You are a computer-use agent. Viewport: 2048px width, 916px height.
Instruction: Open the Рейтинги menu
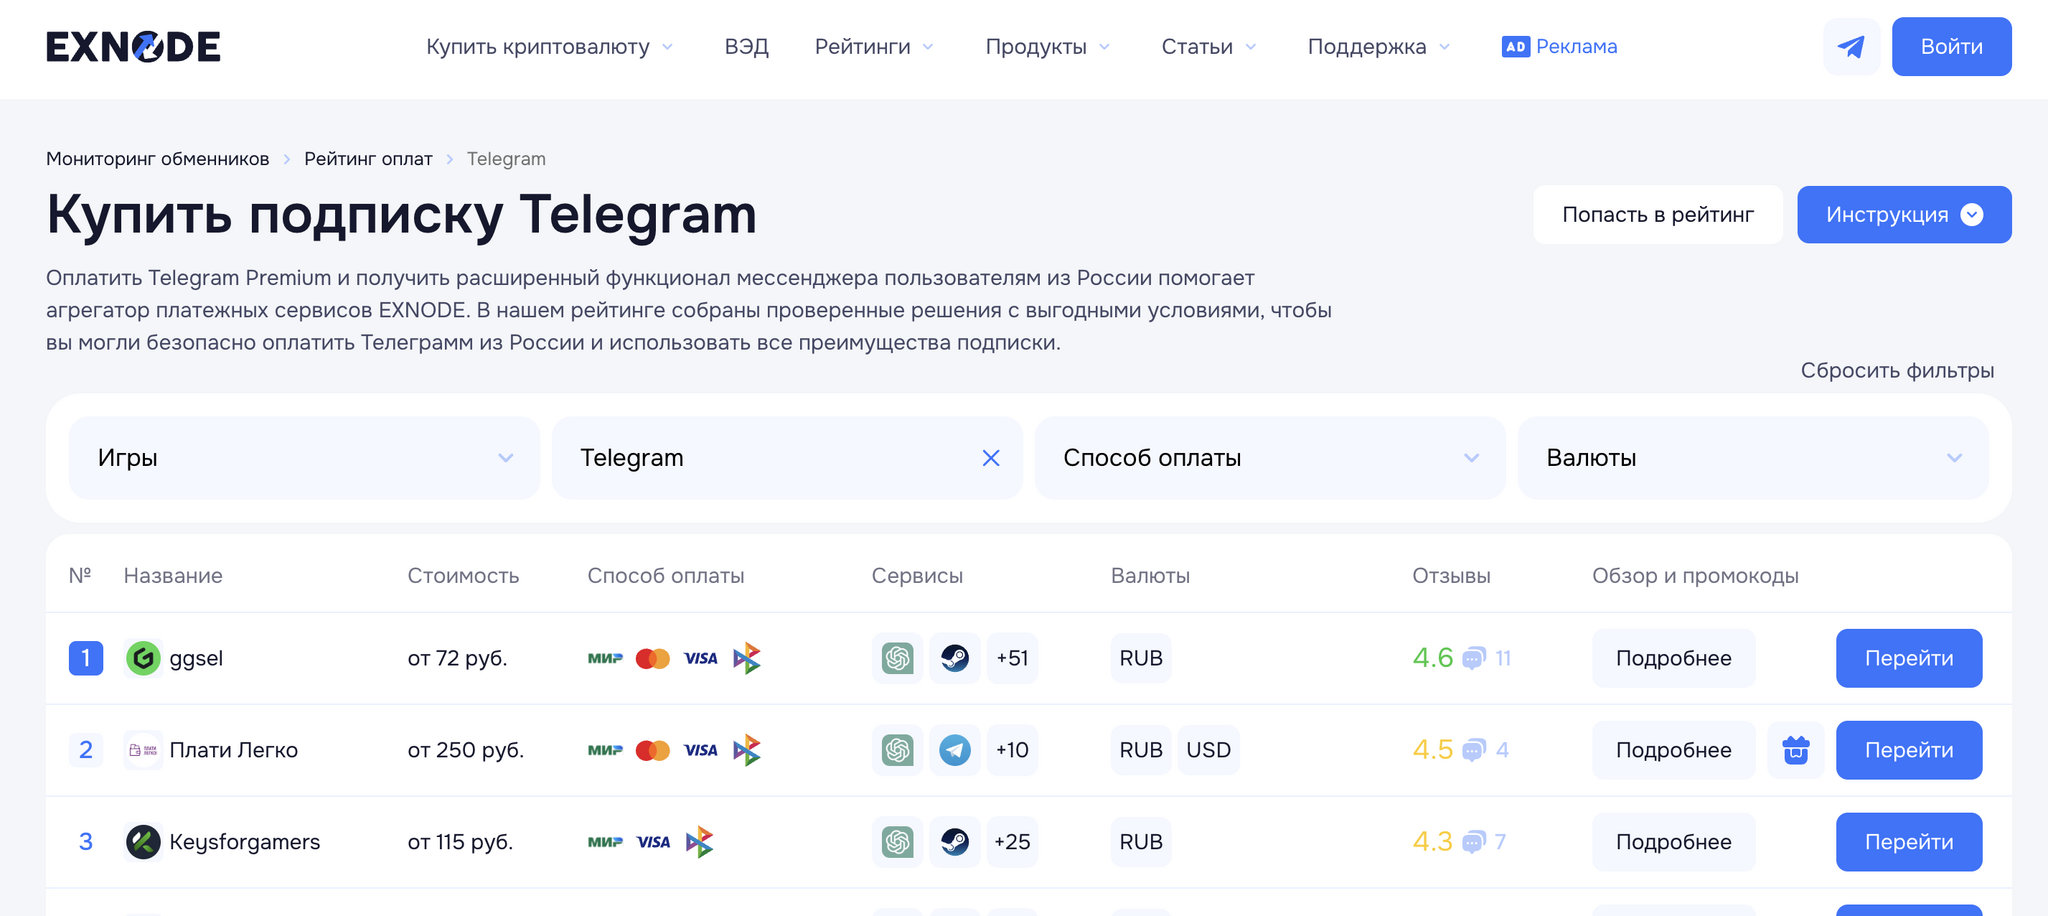(874, 47)
